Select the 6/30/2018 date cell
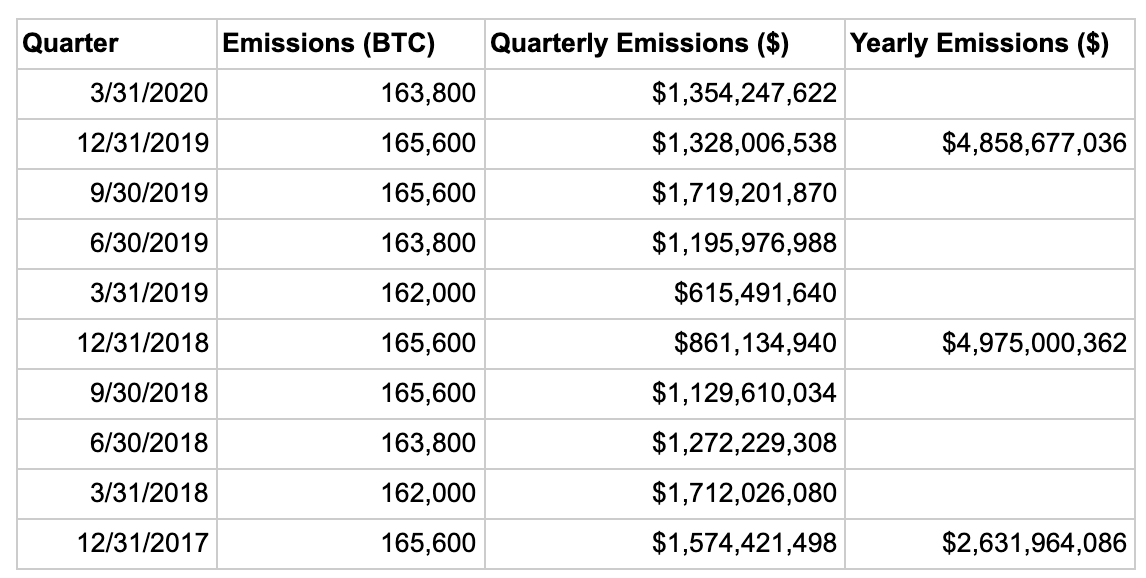Image resolution: width=1146 pixels, height=578 pixels. 148,443
